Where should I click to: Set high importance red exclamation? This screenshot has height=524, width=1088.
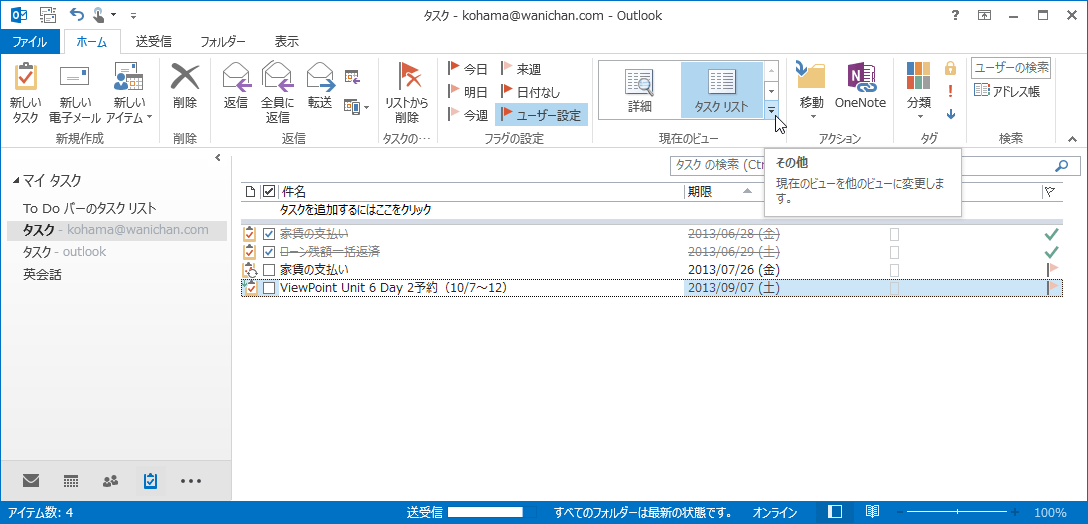tap(951, 91)
